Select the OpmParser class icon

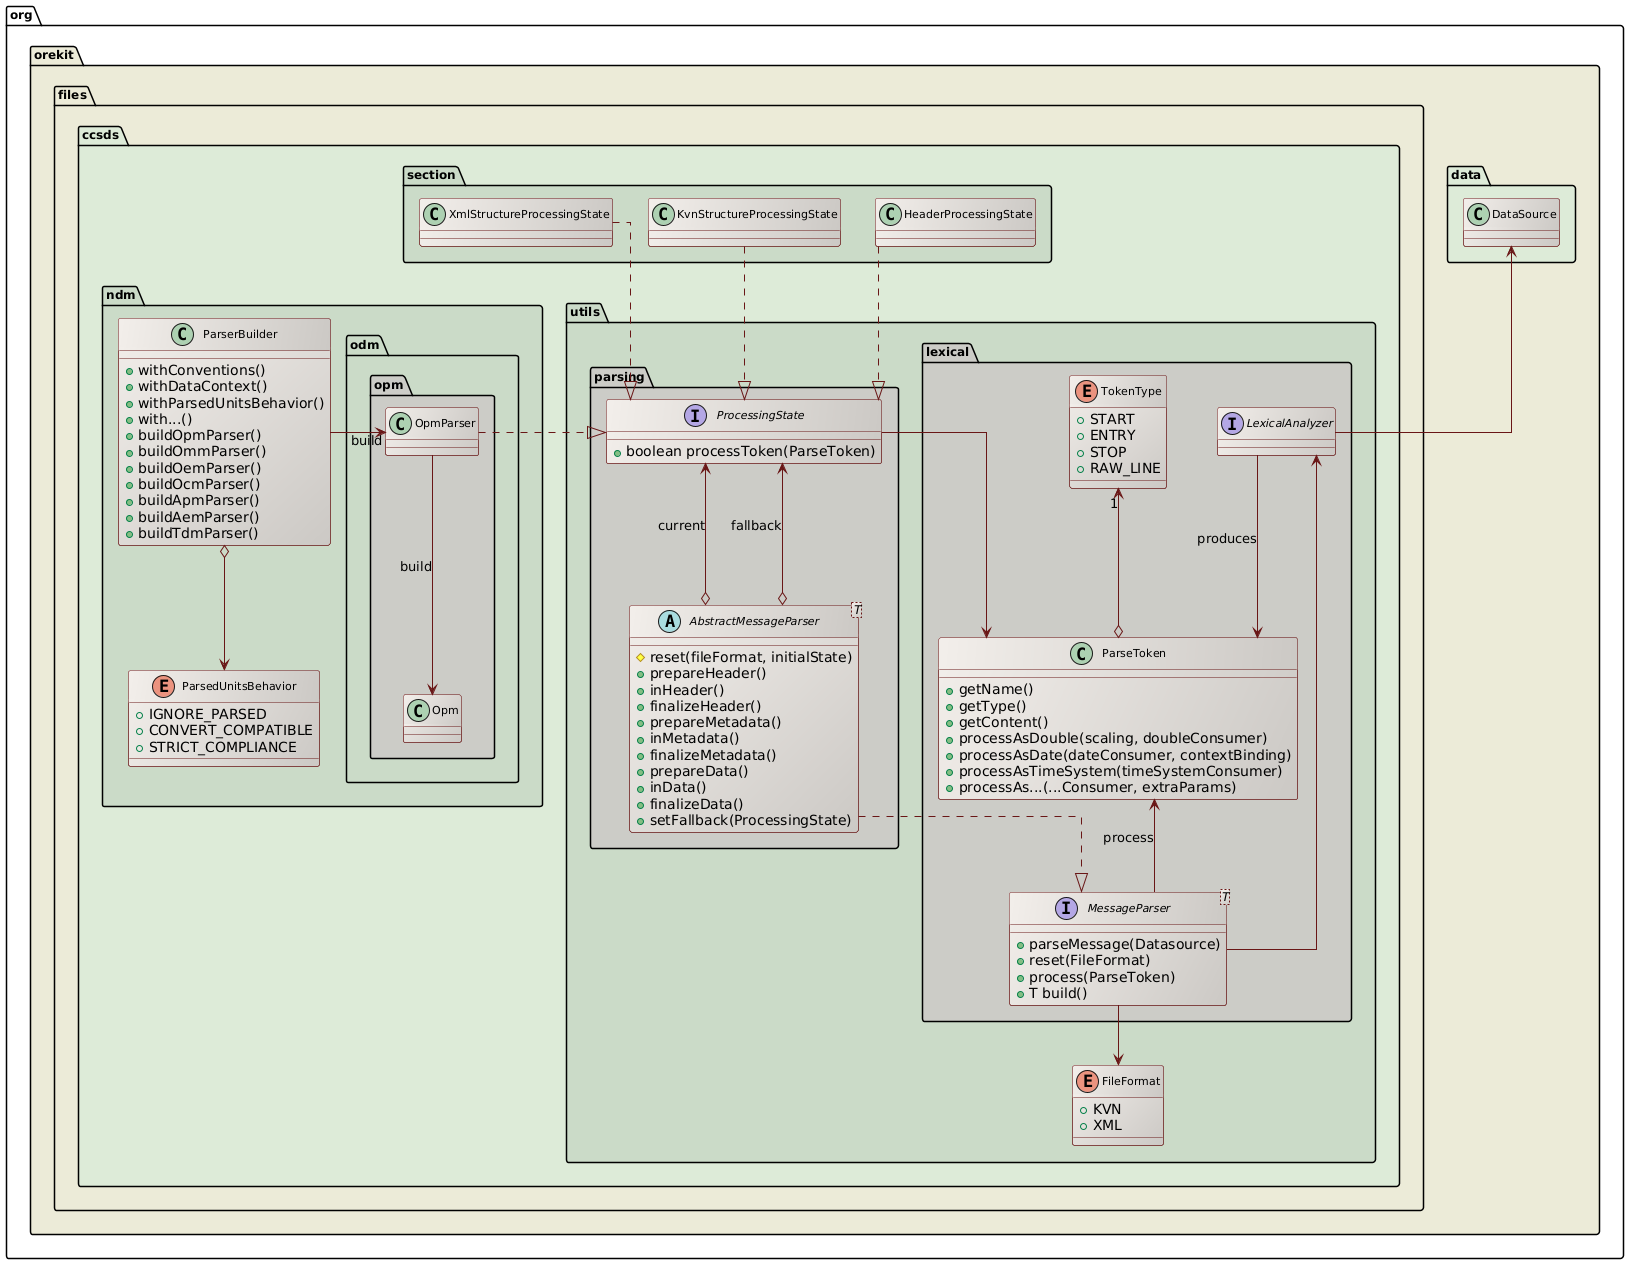[x=400, y=423]
